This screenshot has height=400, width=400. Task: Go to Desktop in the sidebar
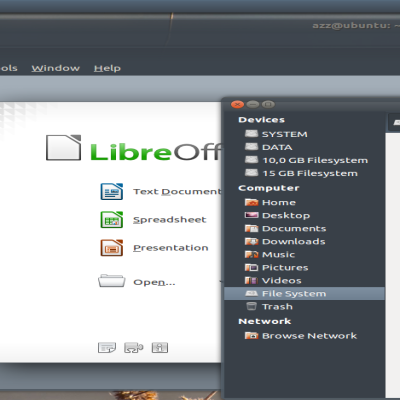pyautogui.click(x=286, y=216)
